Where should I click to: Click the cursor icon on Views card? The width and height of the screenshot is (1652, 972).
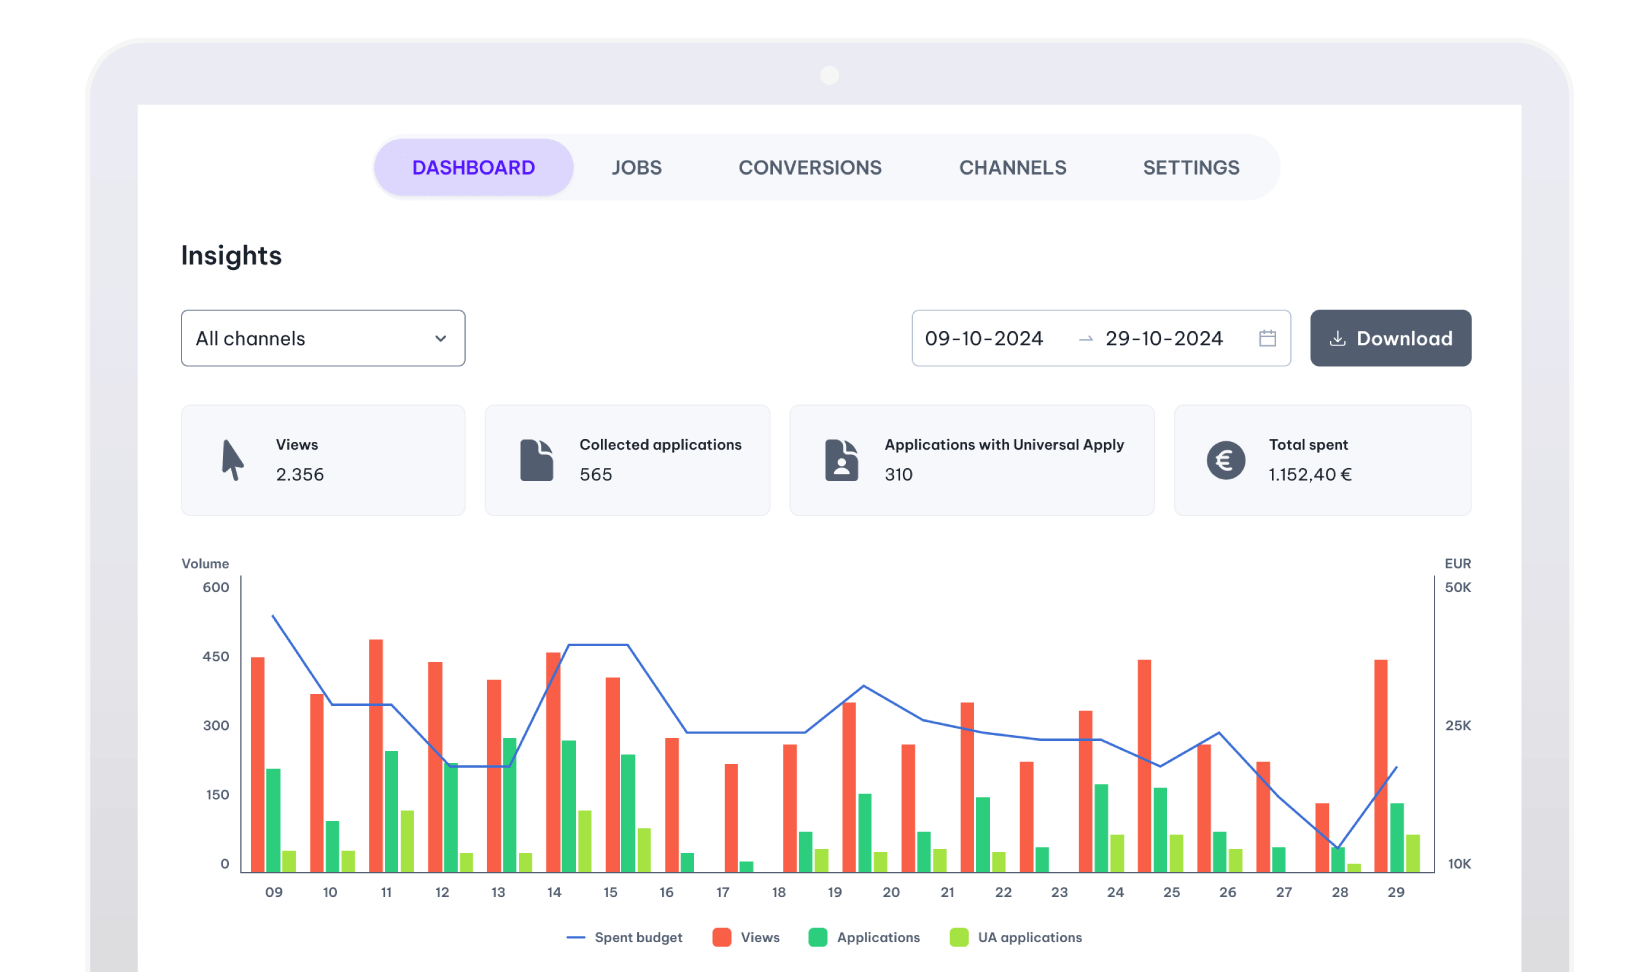click(x=232, y=460)
